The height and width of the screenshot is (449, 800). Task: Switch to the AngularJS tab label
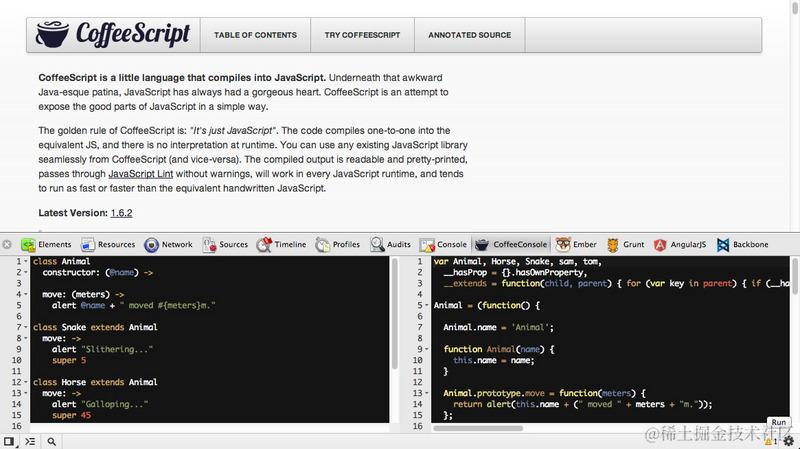tap(688, 244)
